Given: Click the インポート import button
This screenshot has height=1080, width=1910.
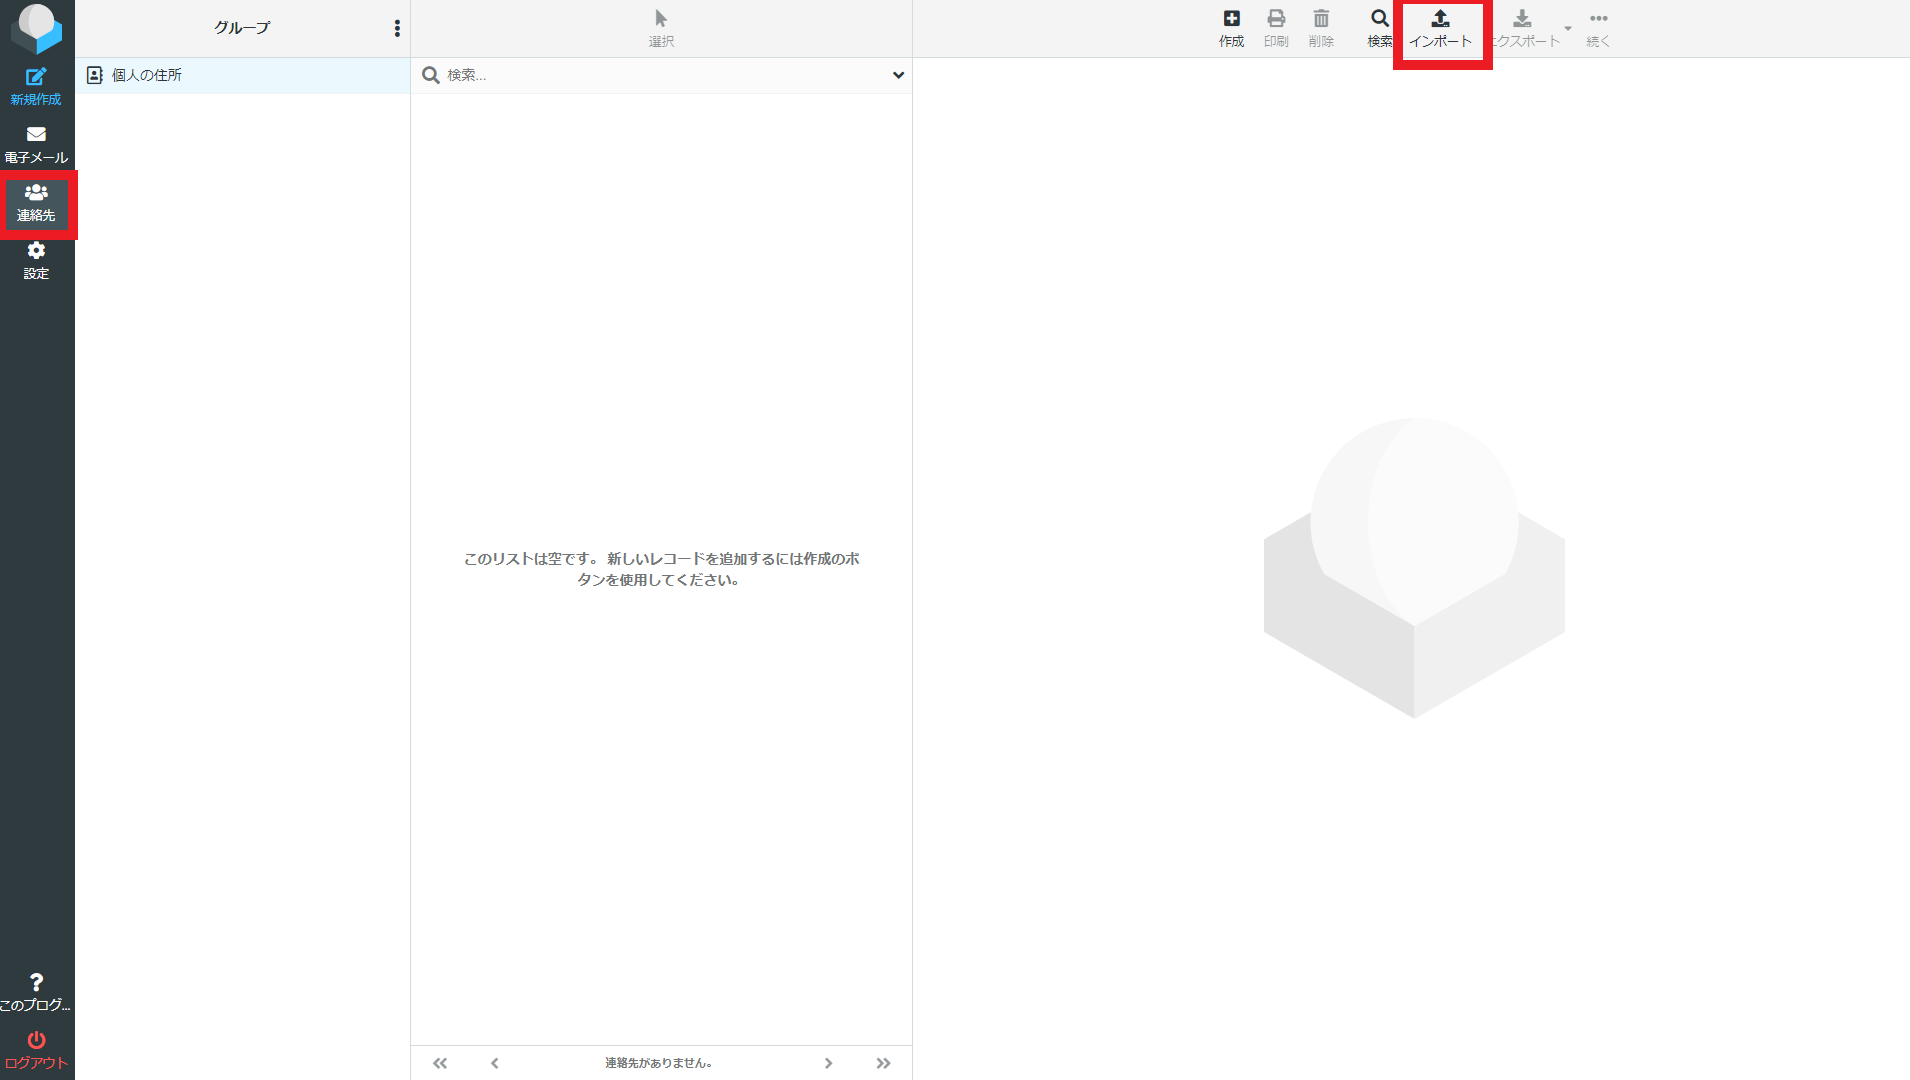Looking at the screenshot, I should [1440, 28].
